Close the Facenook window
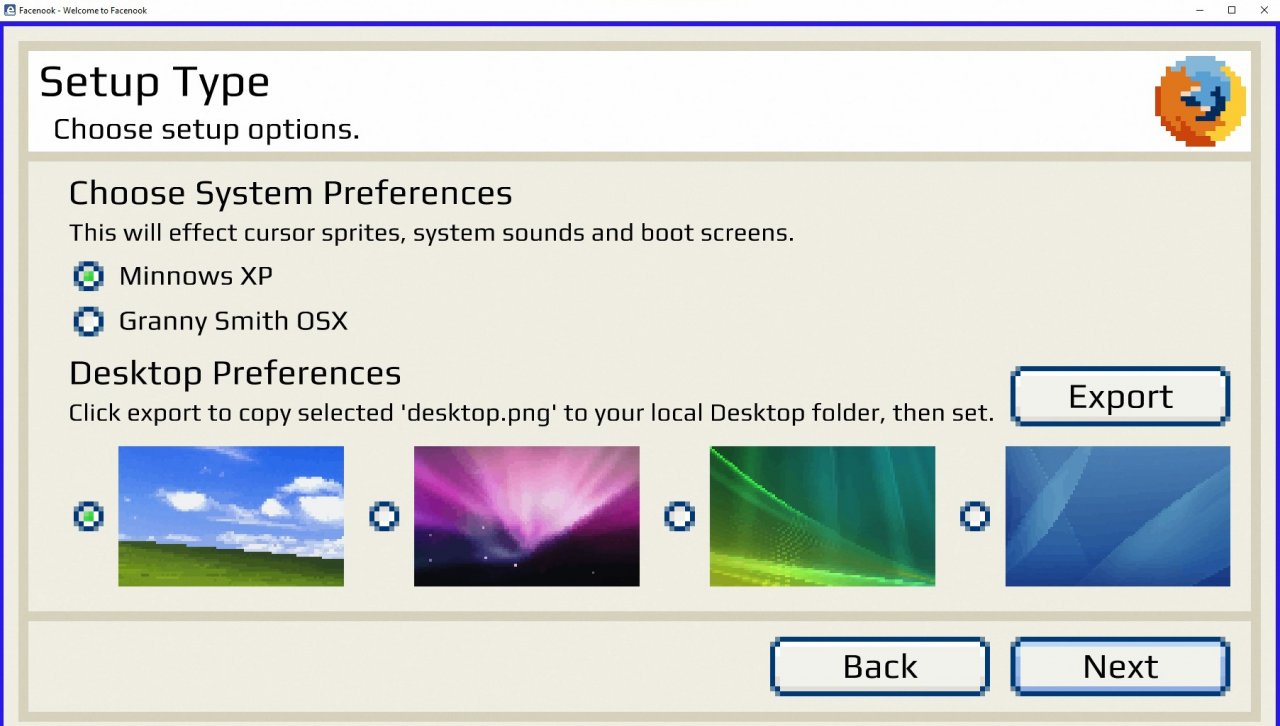 [1263, 9]
